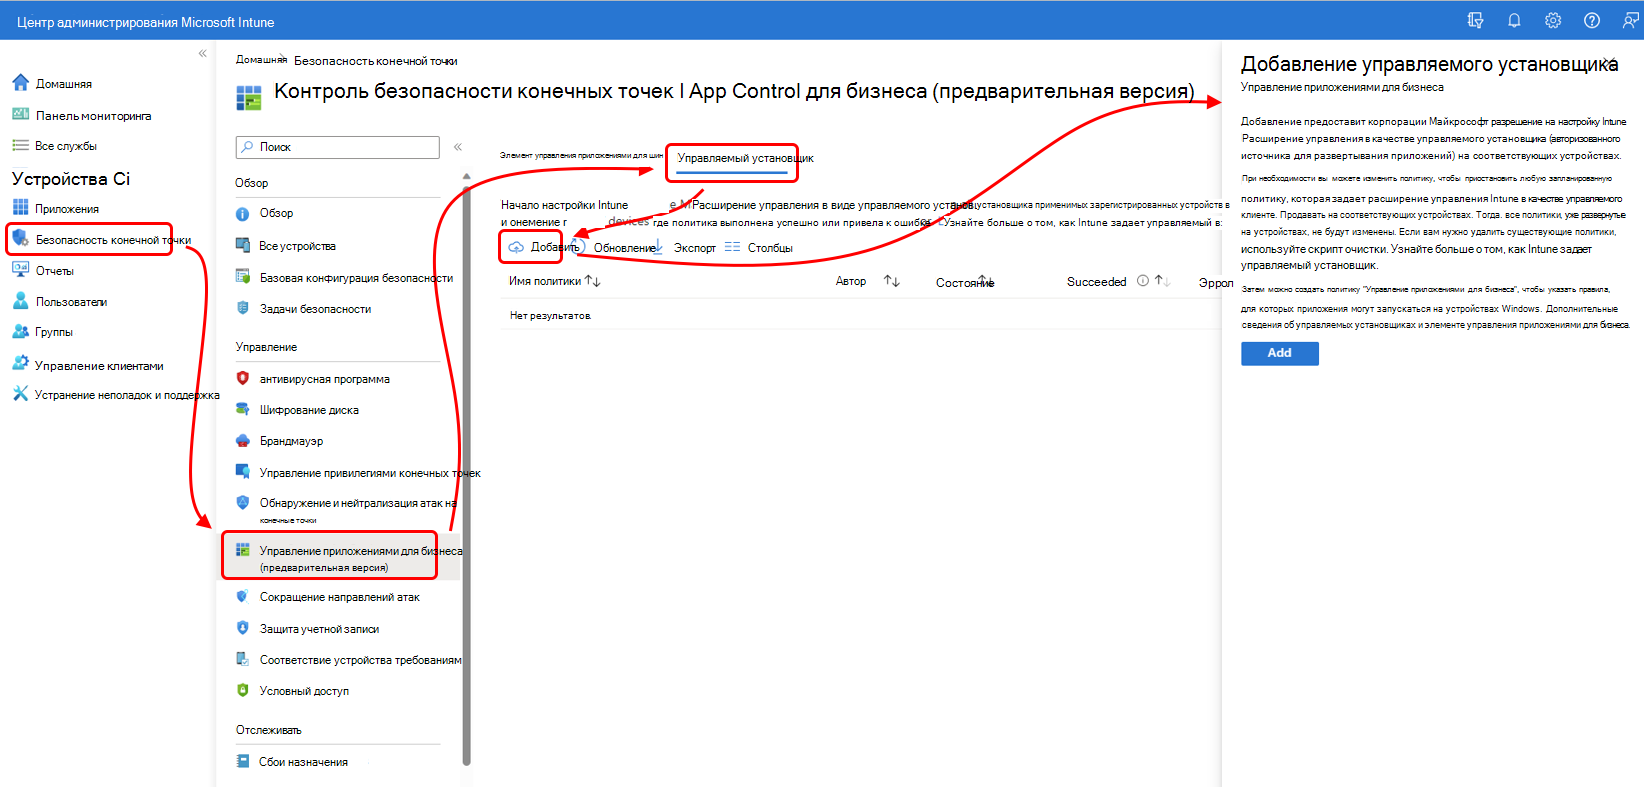This screenshot has height=787, width=1644.
Task: Click Безопасность конечной точки breadcrumb link
Action: click(x=376, y=61)
